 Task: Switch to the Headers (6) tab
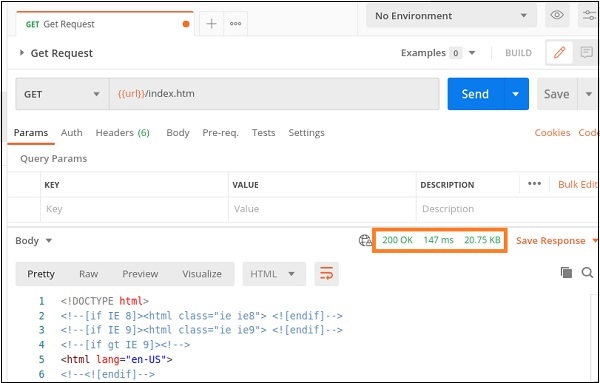pos(122,133)
